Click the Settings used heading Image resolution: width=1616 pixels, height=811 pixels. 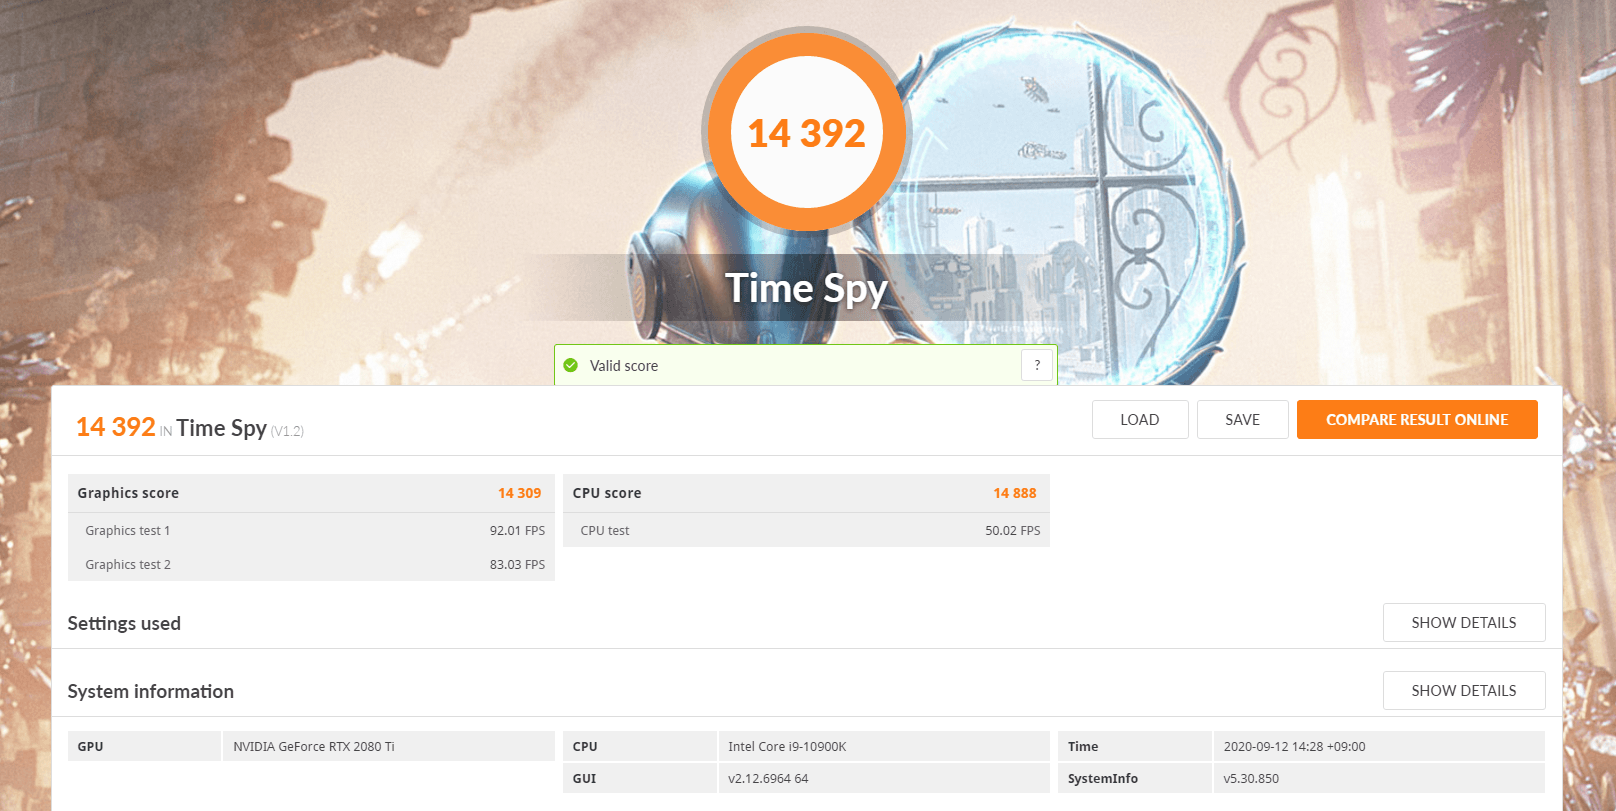coord(124,623)
